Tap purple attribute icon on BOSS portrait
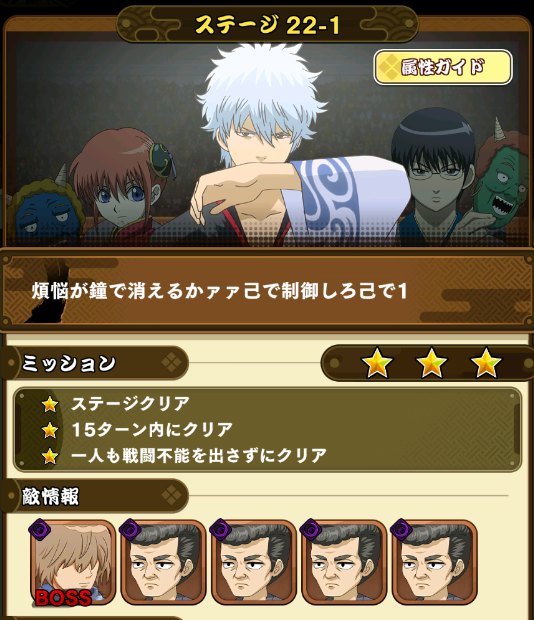Viewport: 534px width, 620px height. [40, 529]
